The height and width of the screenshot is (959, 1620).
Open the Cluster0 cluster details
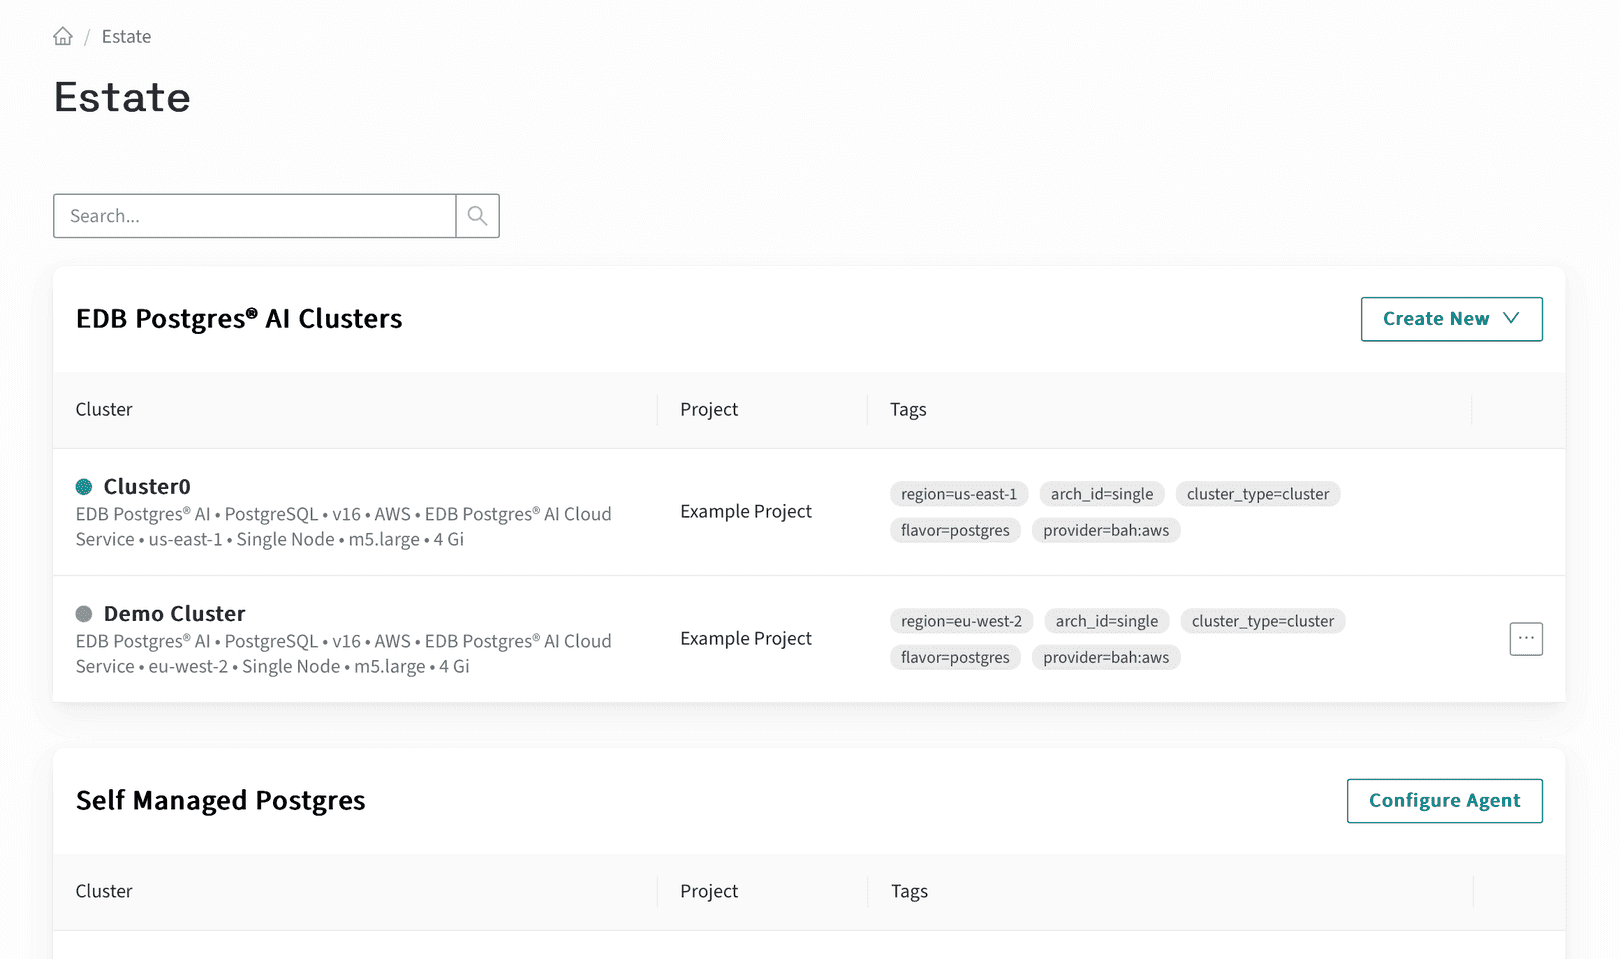point(147,486)
